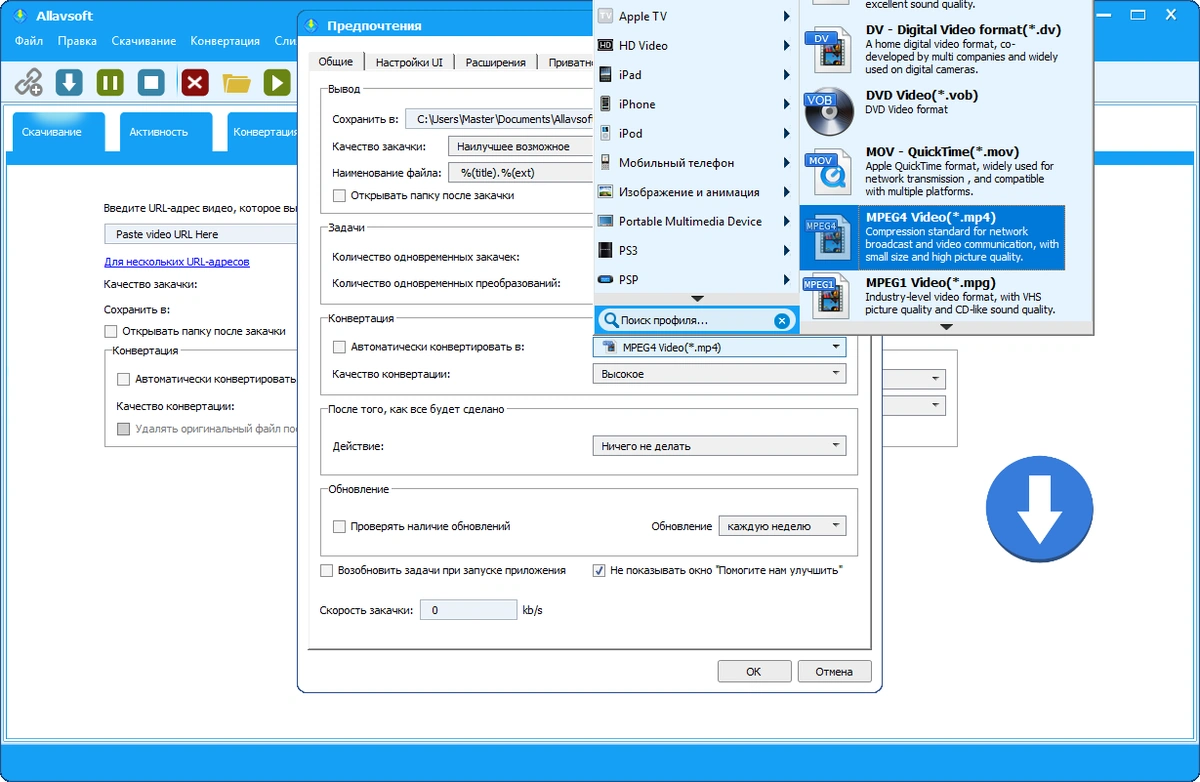Open update frequency dropdown каждую неделю
This screenshot has height=782, width=1200.
click(x=782, y=526)
